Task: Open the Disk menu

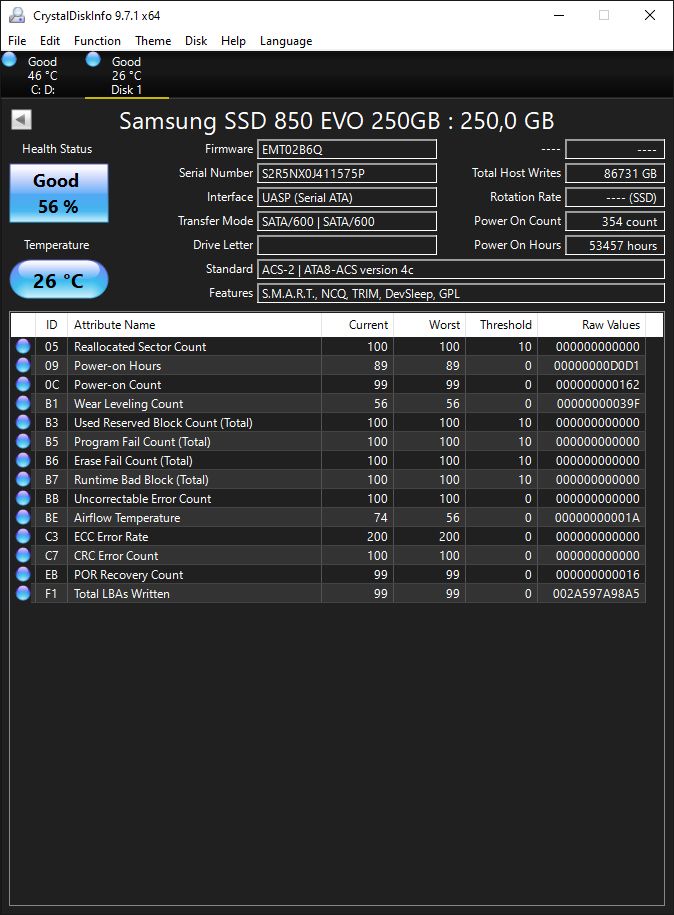Action: [196, 41]
